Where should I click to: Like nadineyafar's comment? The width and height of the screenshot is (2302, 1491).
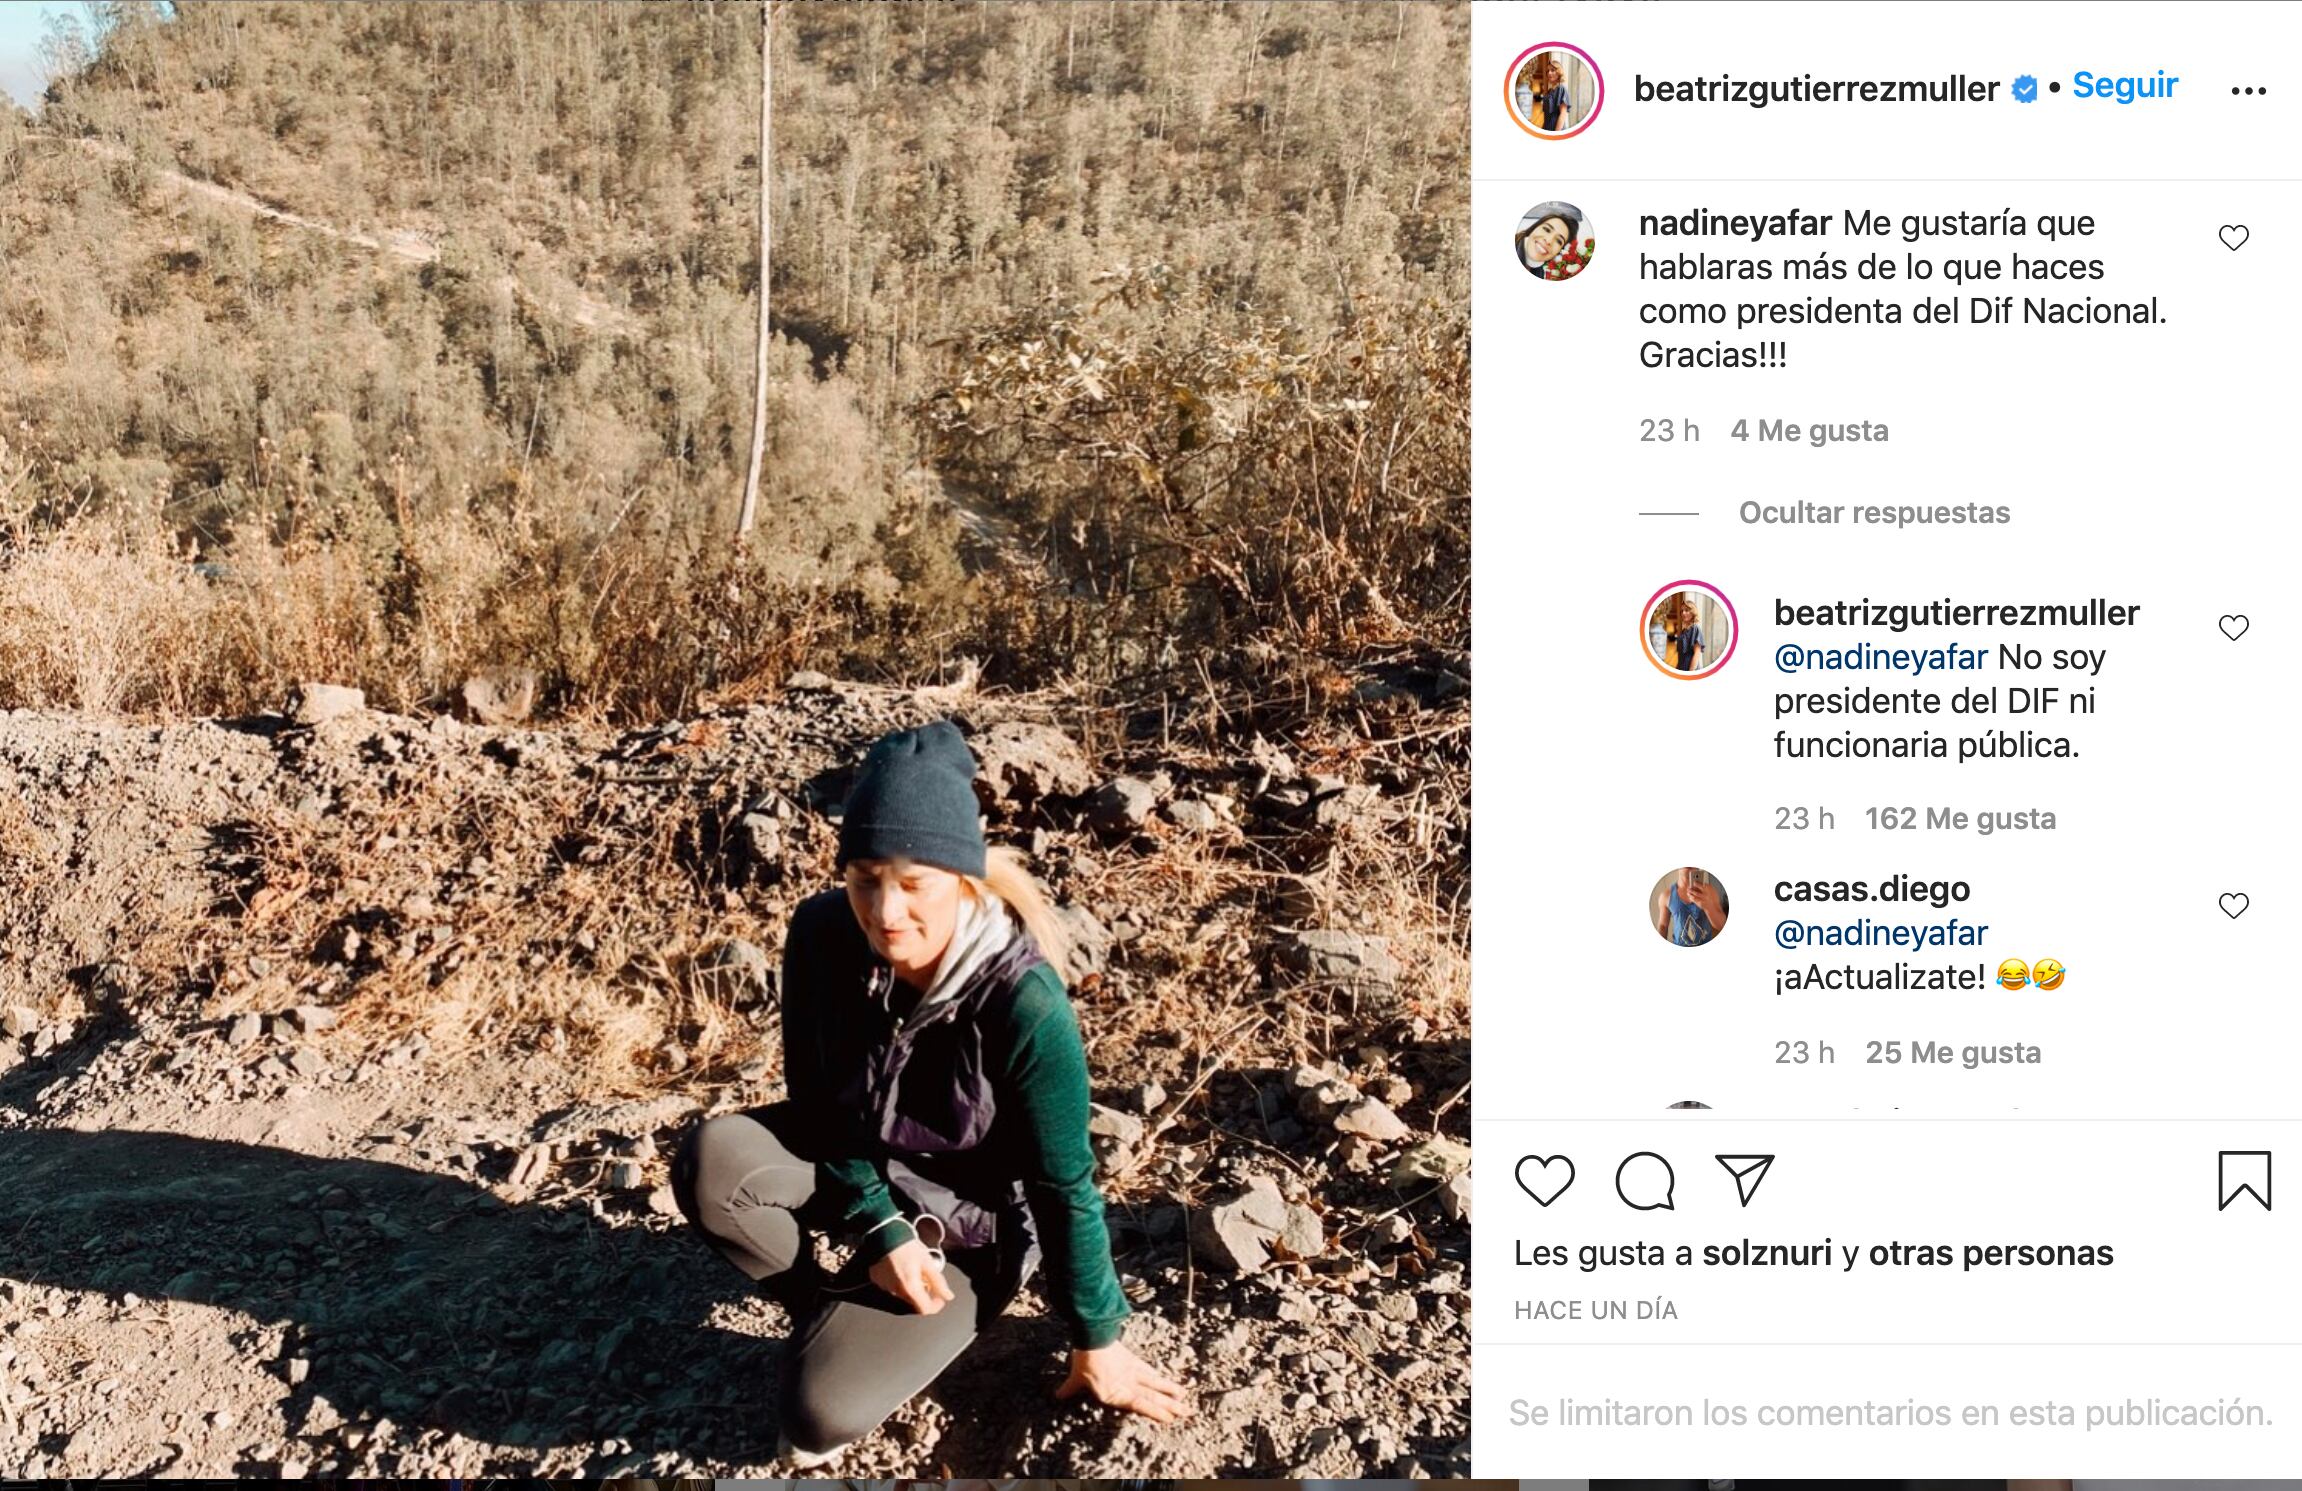[2233, 238]
